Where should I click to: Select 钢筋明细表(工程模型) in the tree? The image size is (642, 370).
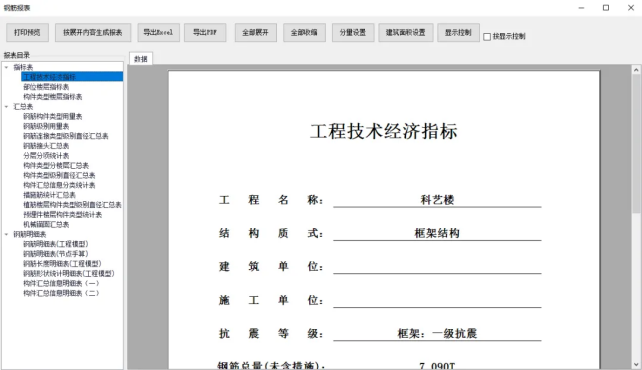[x=56, y=244]
